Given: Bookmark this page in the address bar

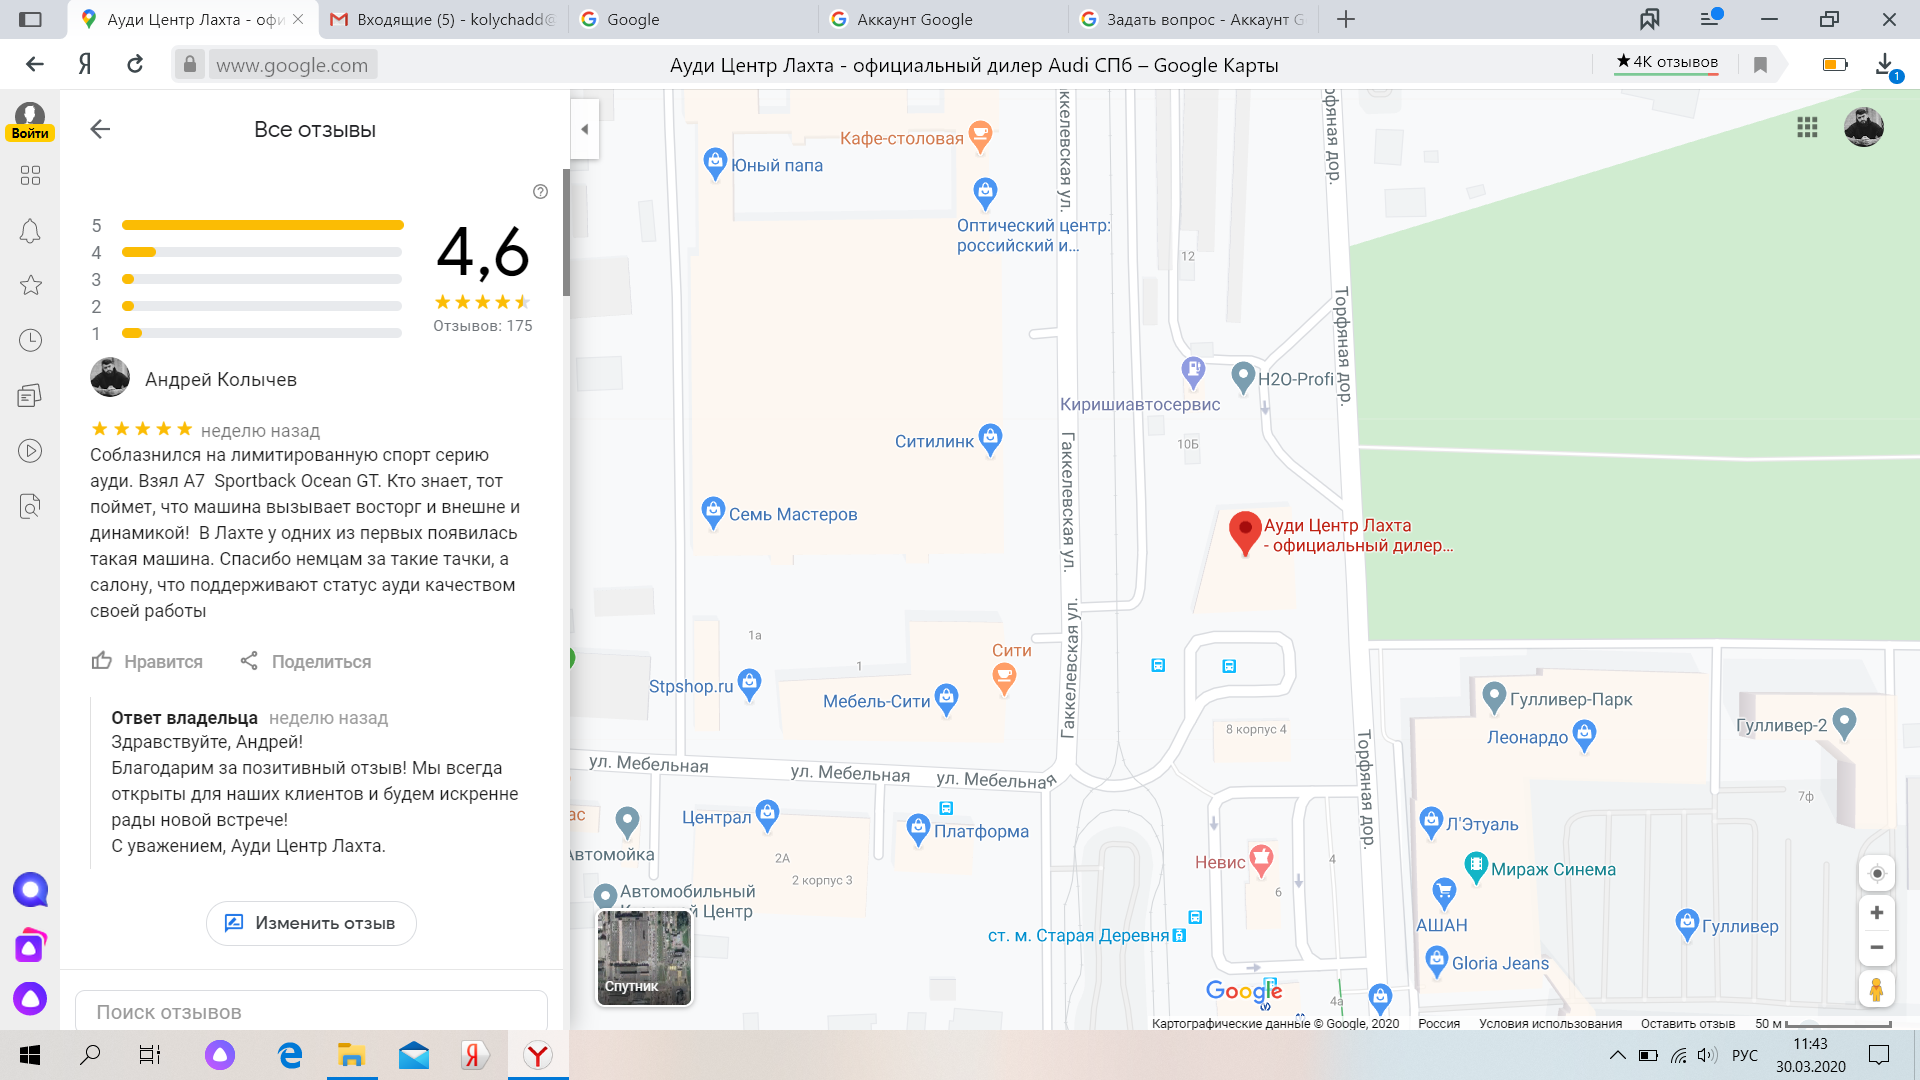Looking at the screenshot, I should pyautogui.click(x=1760, y=65).
